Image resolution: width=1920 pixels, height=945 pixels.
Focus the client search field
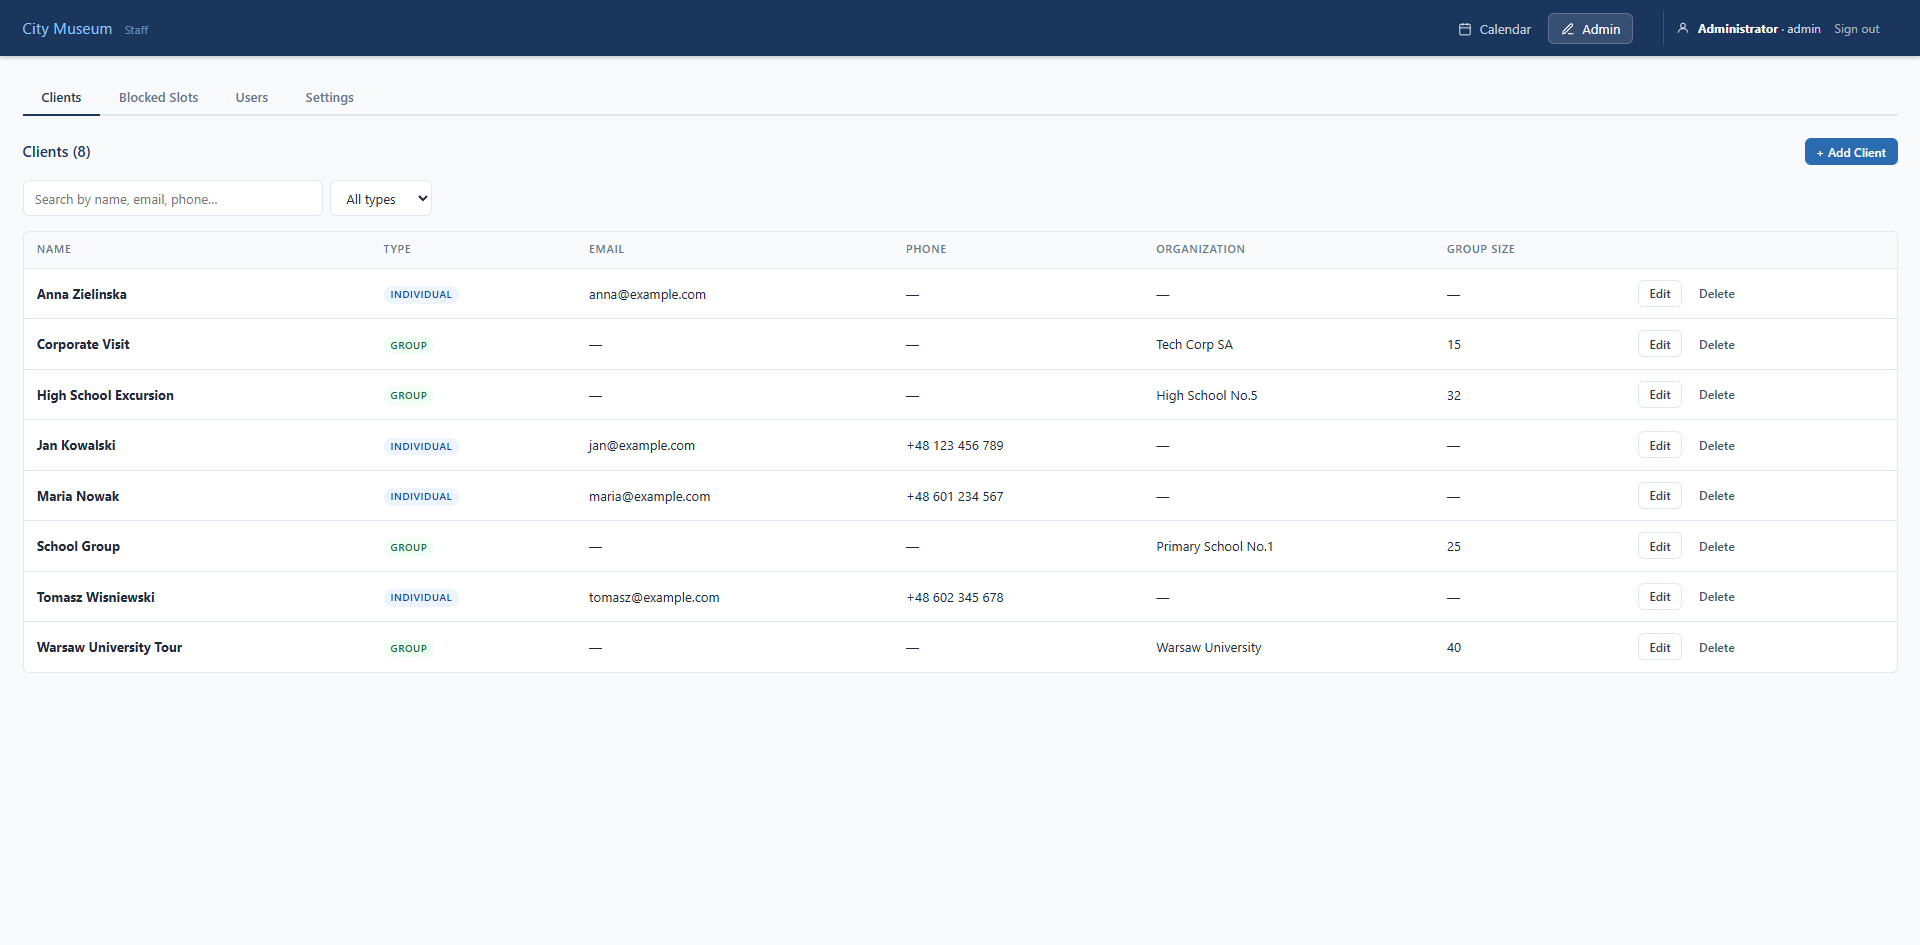point(173,198)
